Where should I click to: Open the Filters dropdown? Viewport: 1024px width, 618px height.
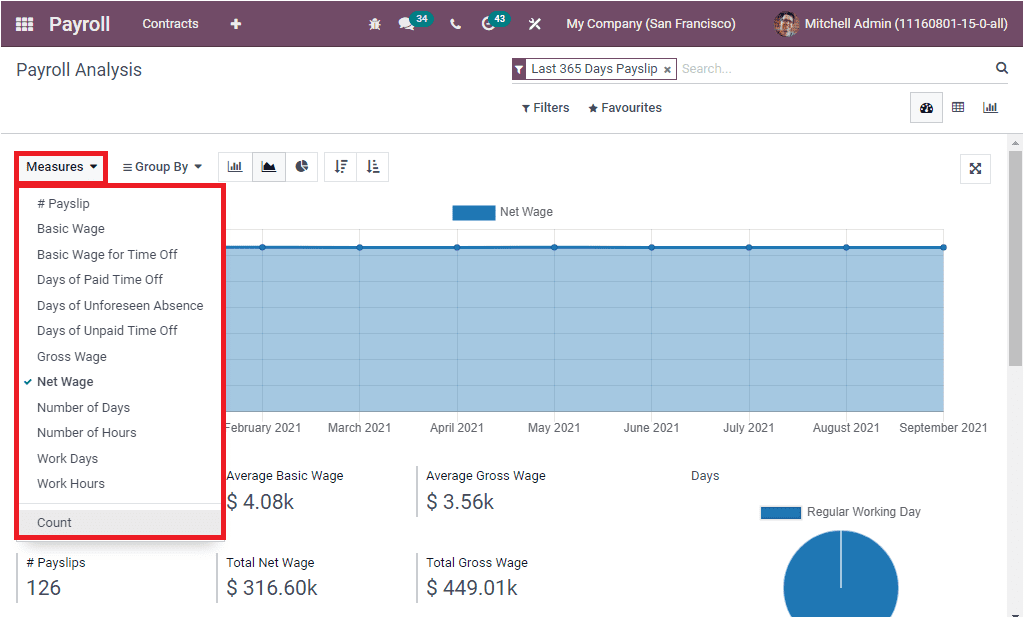click(x=545, y=107)
